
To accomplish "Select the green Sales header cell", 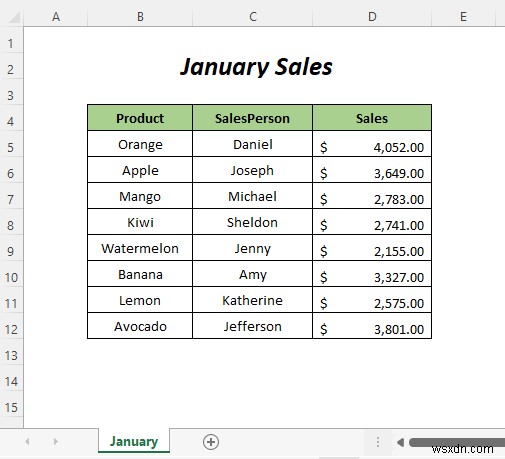I will 372,118.
